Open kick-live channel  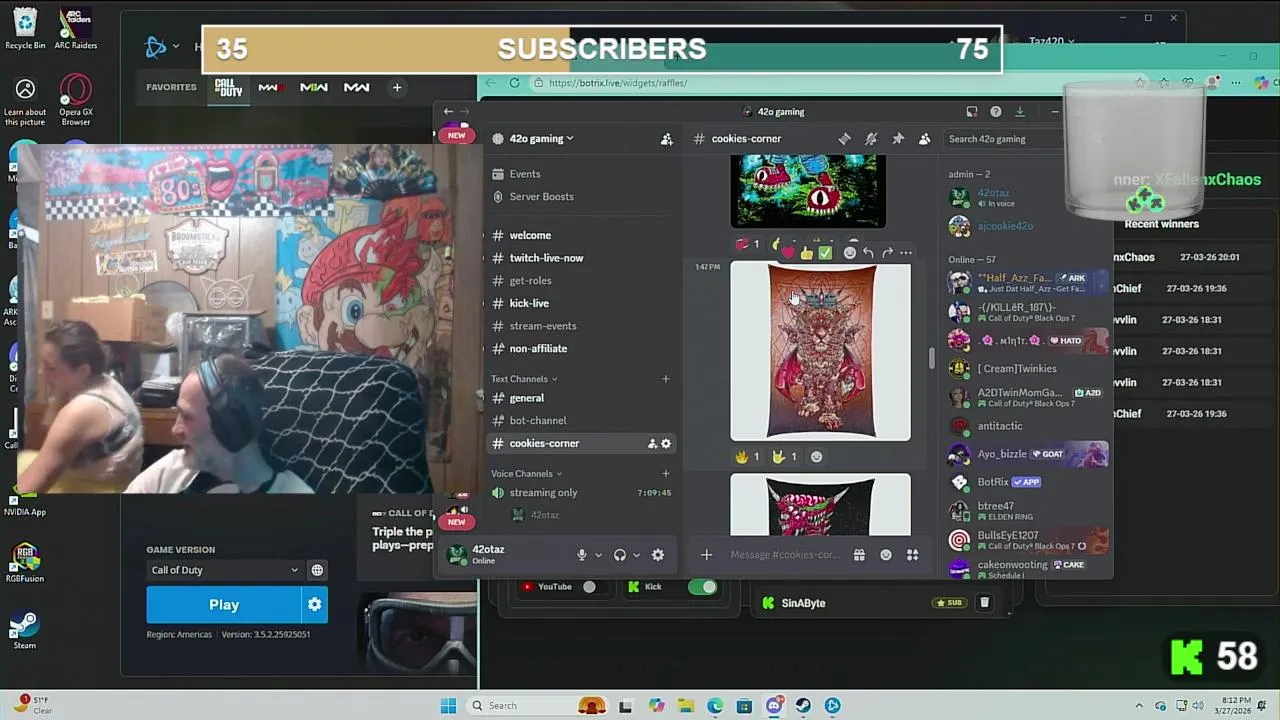click(529, 303)
